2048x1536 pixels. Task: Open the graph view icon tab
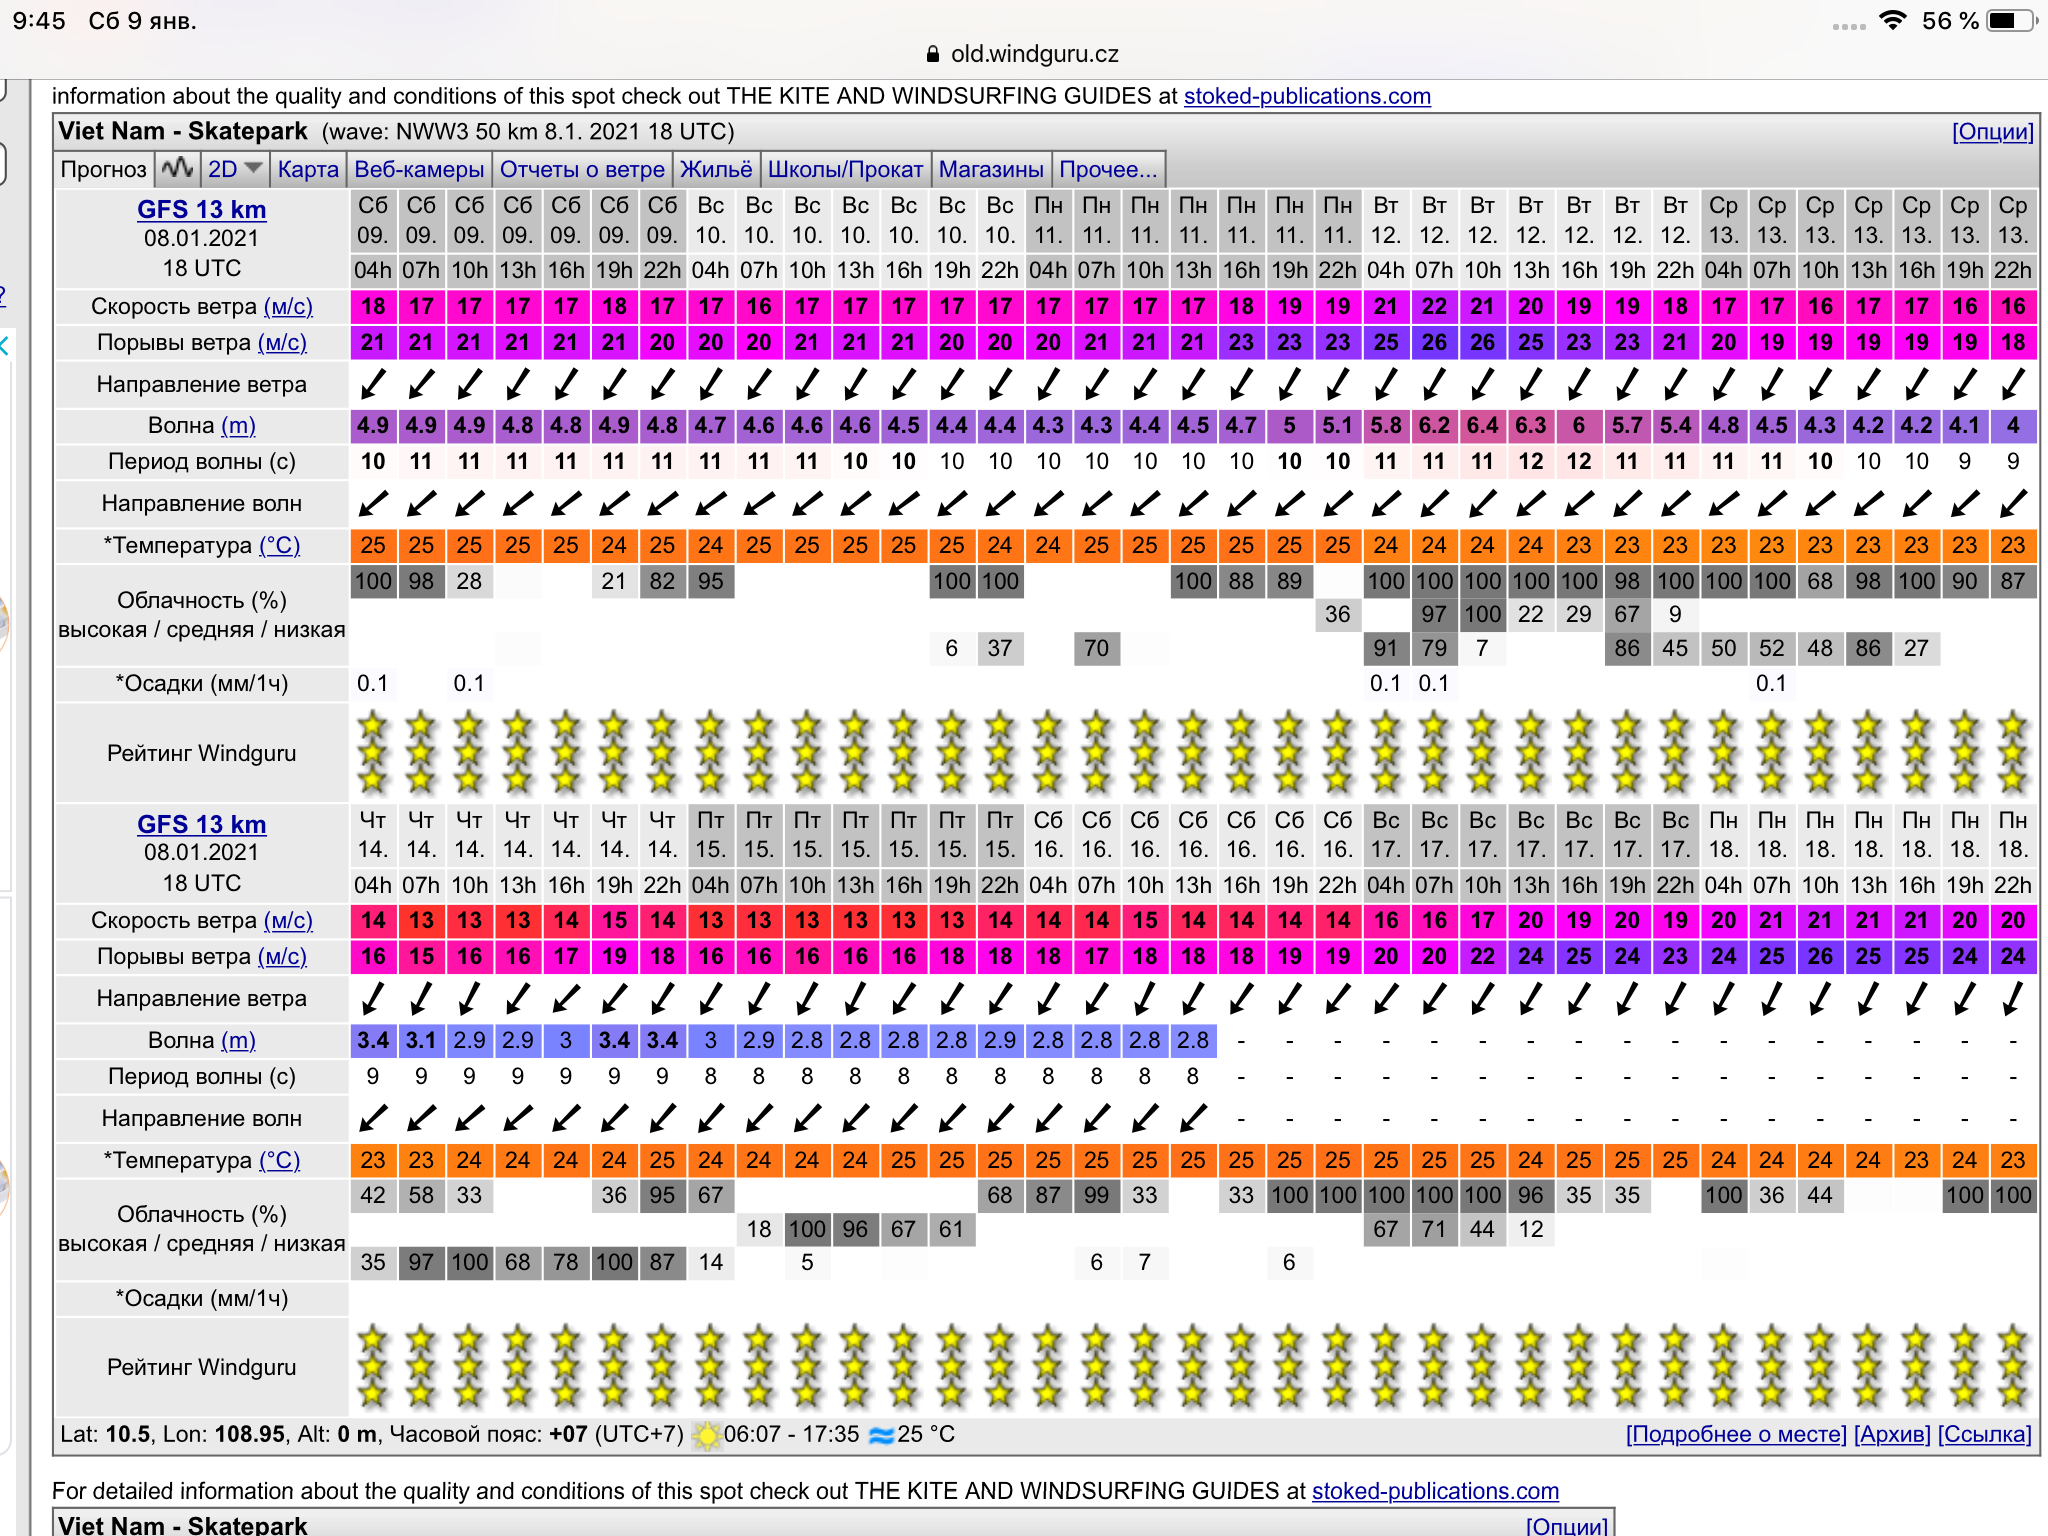177,169
